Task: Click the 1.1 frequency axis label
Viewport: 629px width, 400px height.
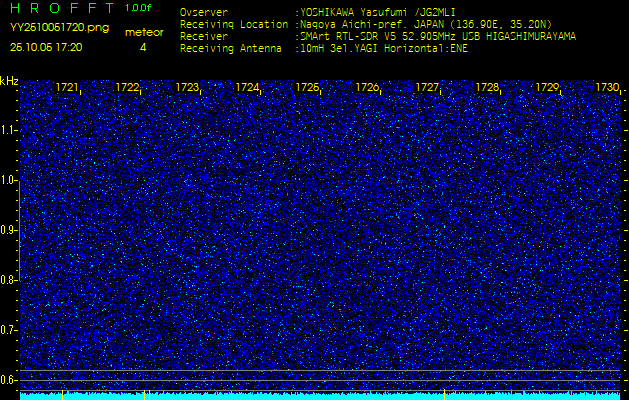Action: (7, 130)
